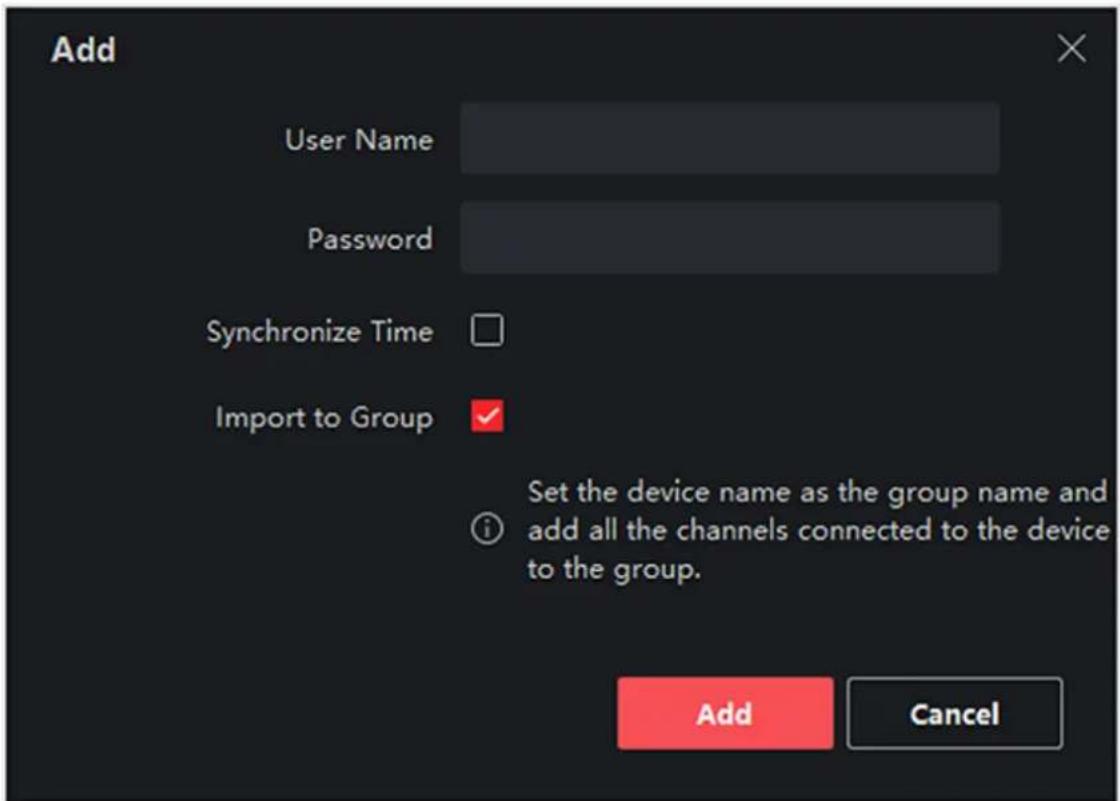Screen dimensions: 1120x801
Task: Click the Cancel button
Action: point(954,713)
